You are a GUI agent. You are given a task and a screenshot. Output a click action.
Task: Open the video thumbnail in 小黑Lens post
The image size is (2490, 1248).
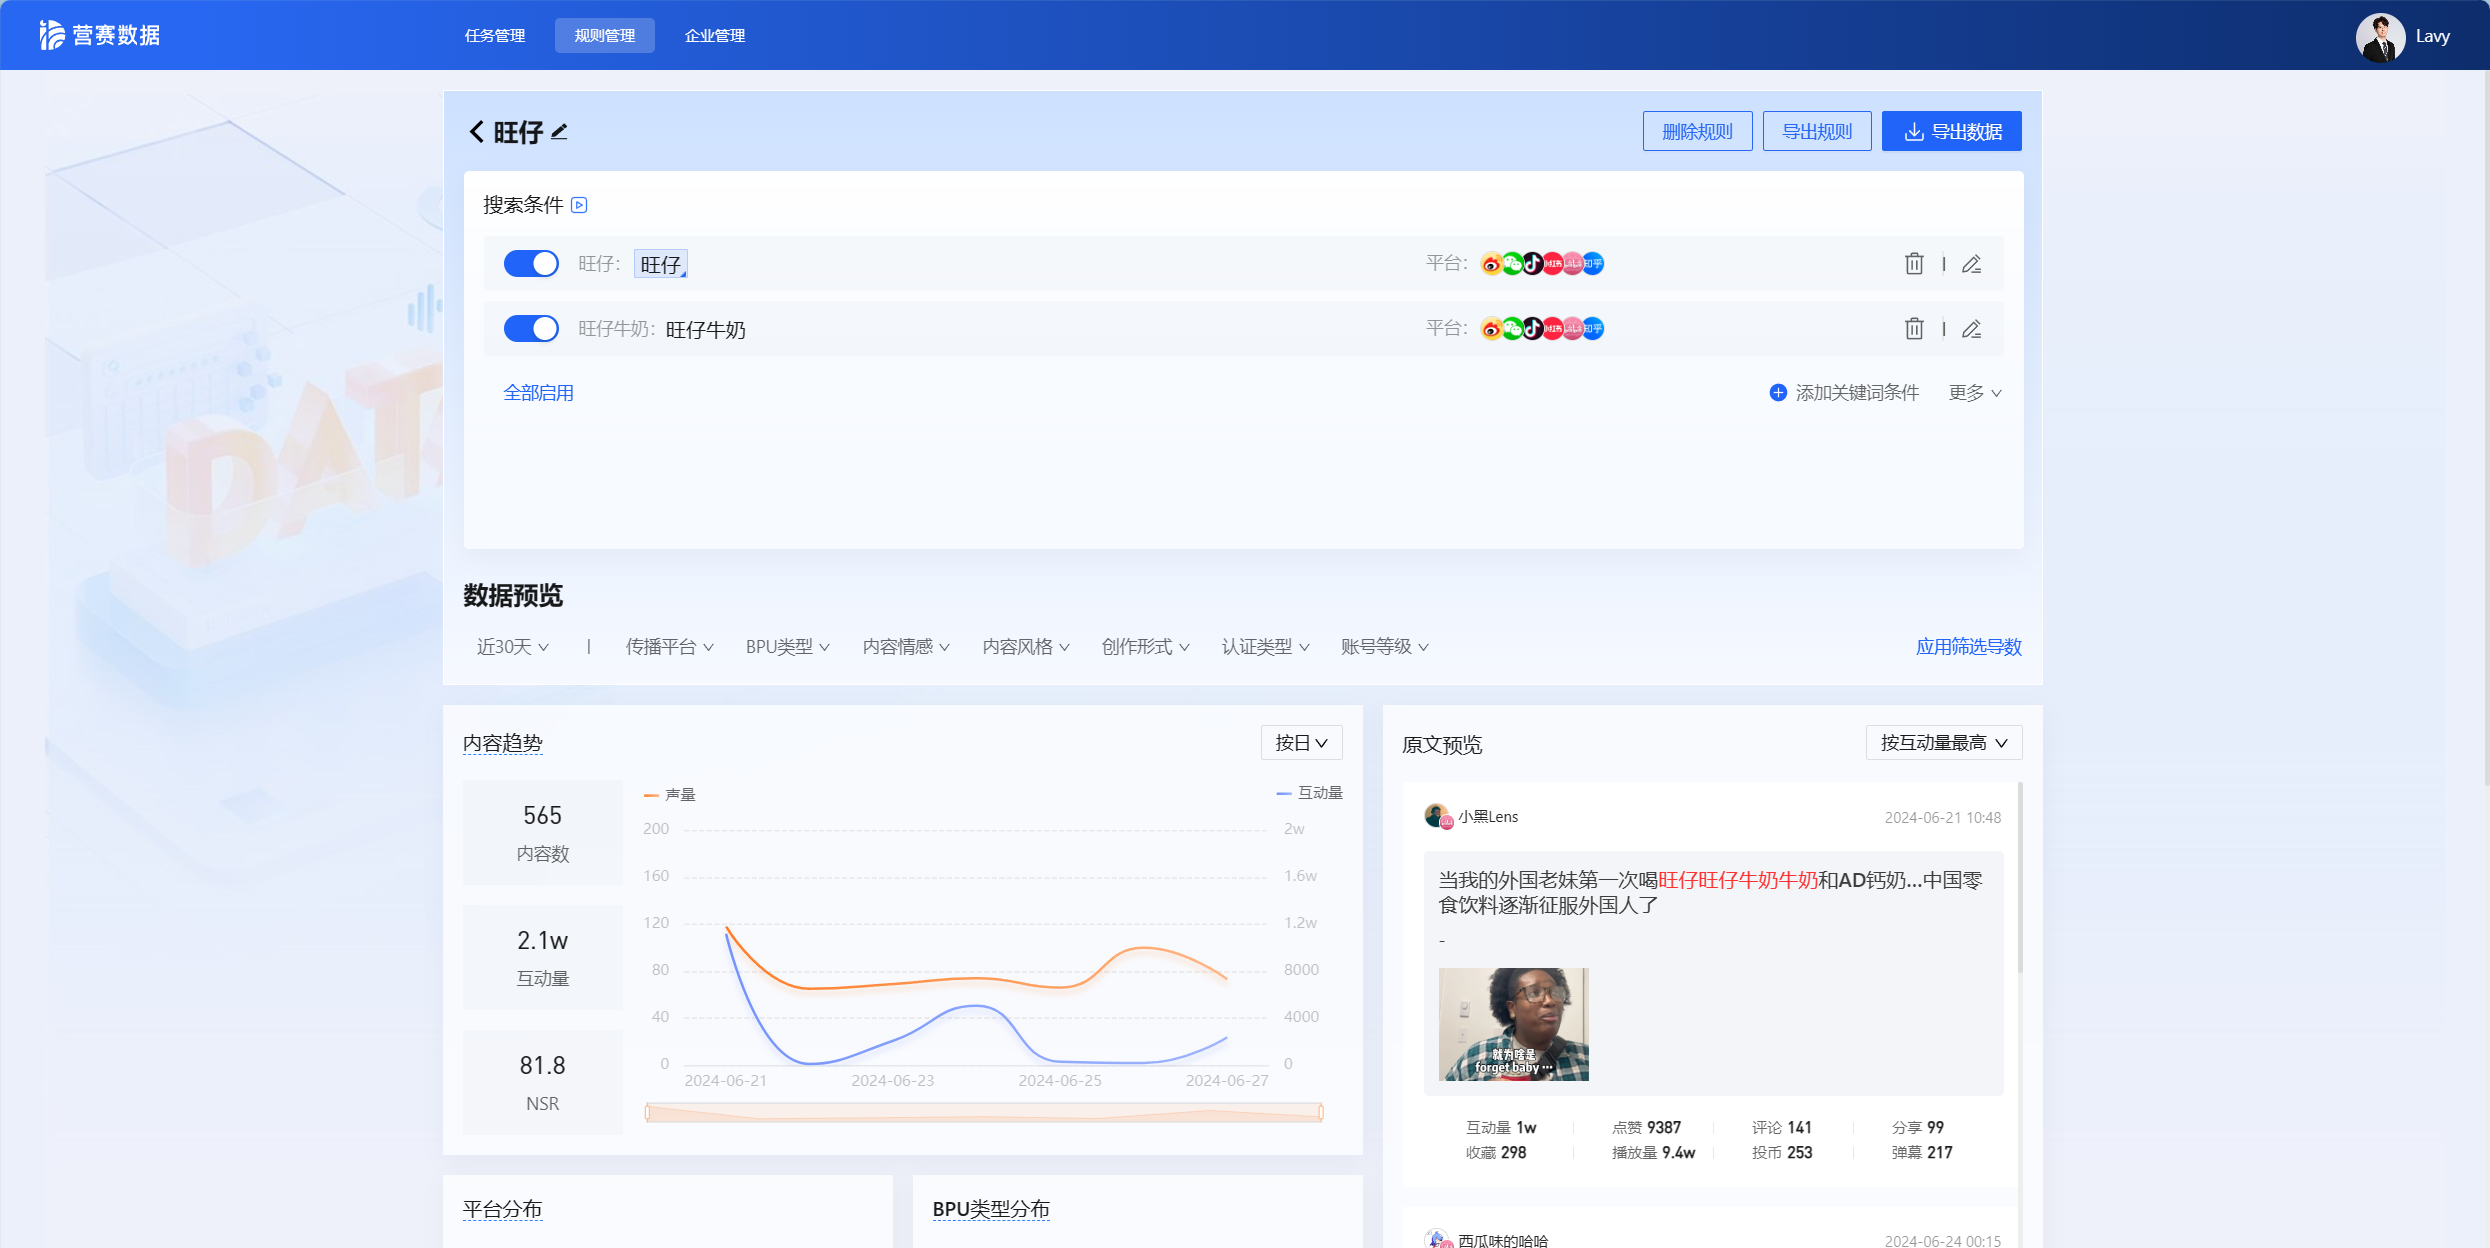[1513, 1024]
